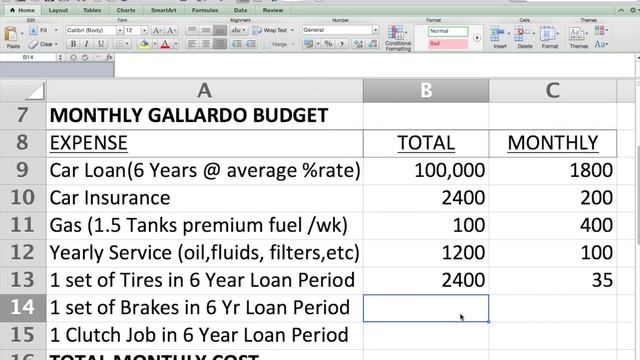The image size is (640, 360).
Task: Click the formula bar input area
Action: click(375, 64)
